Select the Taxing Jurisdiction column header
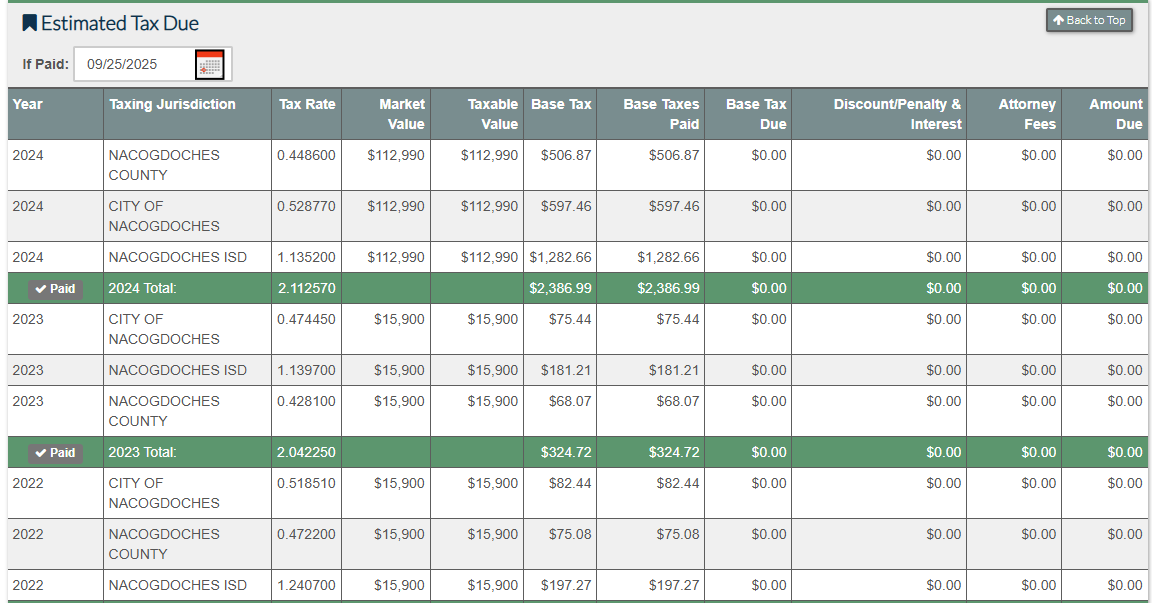The image size is (1152, 603). (x=172, y=104)
